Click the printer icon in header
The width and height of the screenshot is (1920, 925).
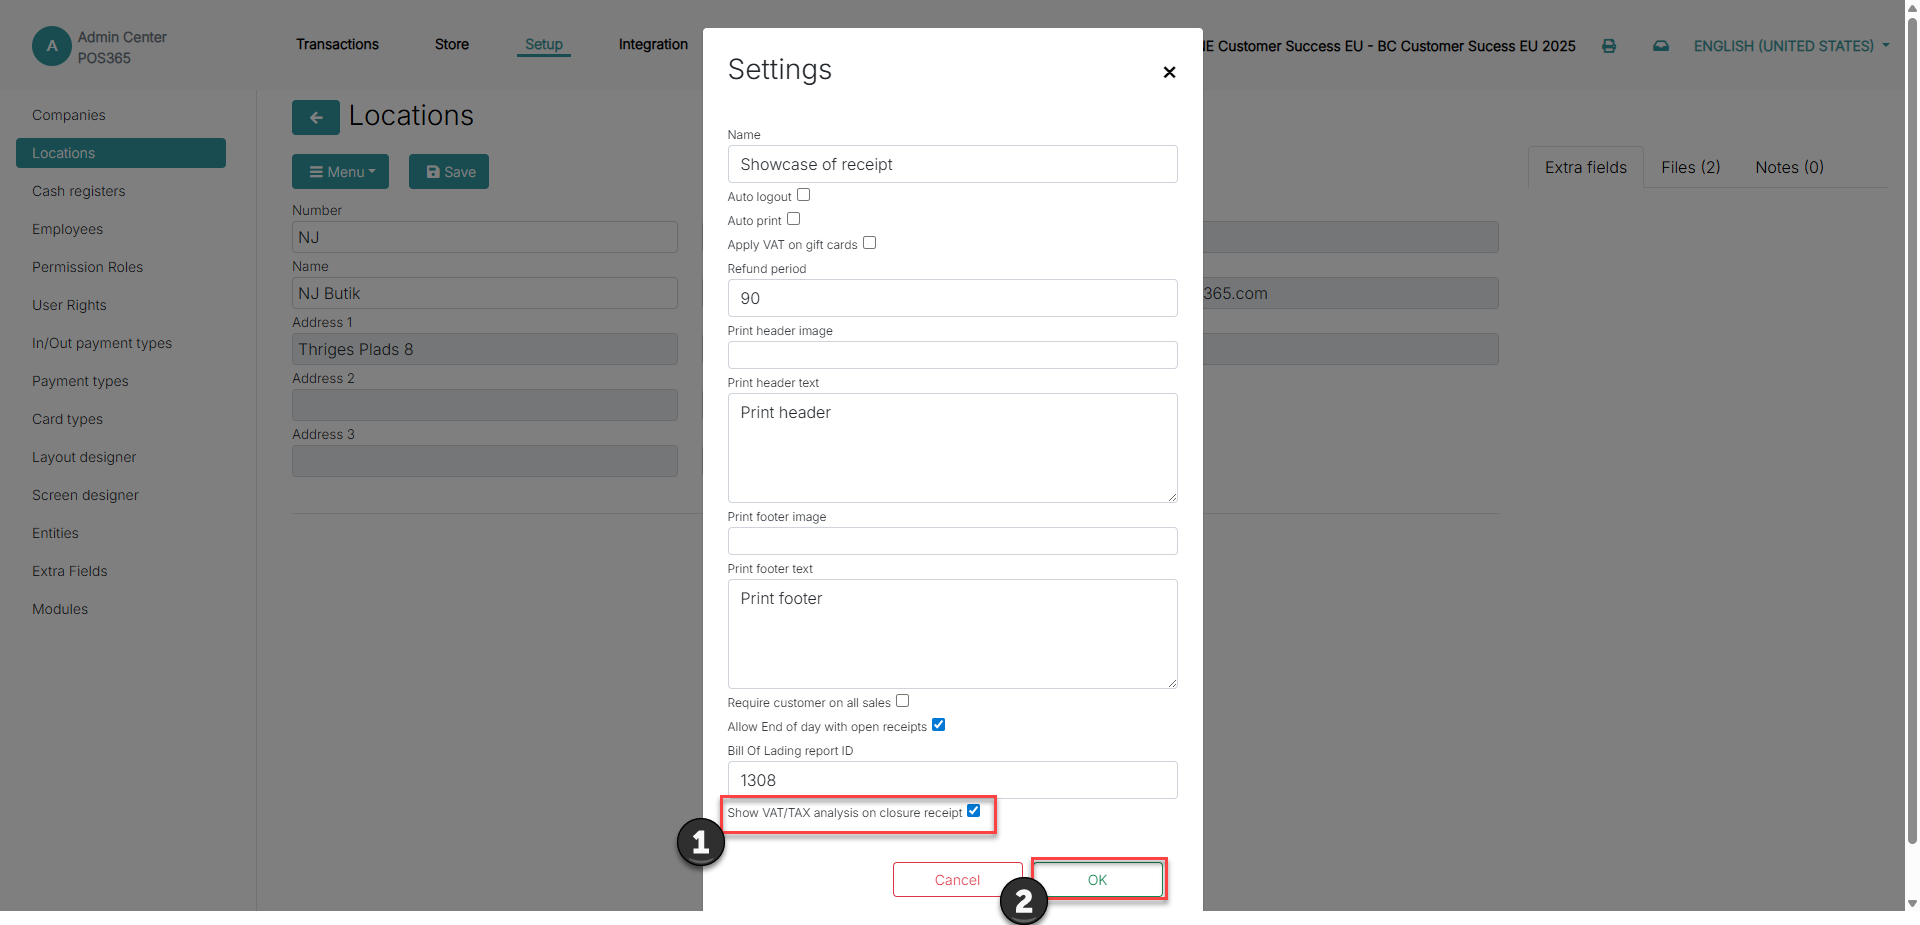pos(1609,46)
